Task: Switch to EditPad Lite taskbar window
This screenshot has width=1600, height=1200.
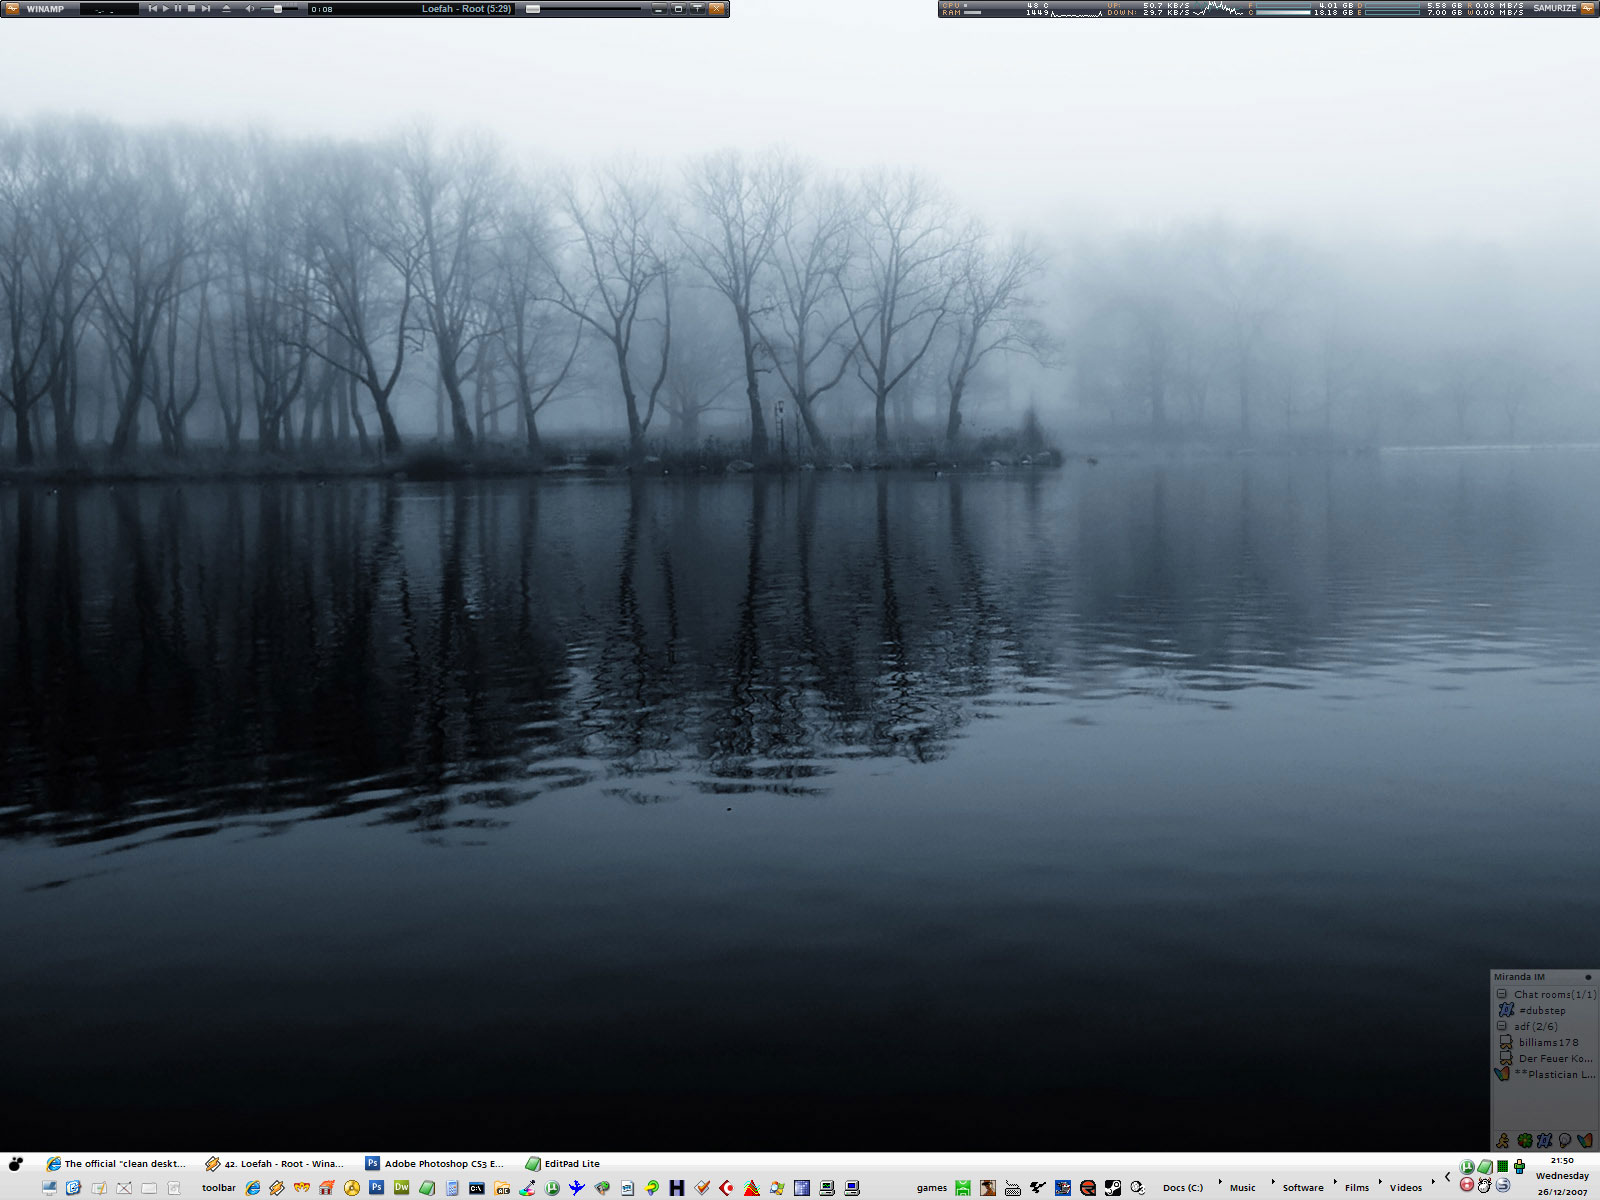Action: (x=563, y=1164)
